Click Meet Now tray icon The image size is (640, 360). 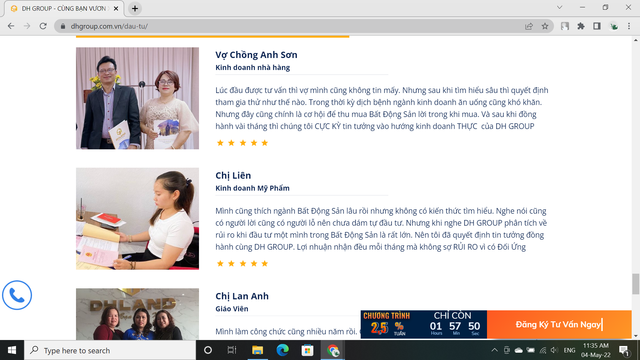click(x=507, y=350)
